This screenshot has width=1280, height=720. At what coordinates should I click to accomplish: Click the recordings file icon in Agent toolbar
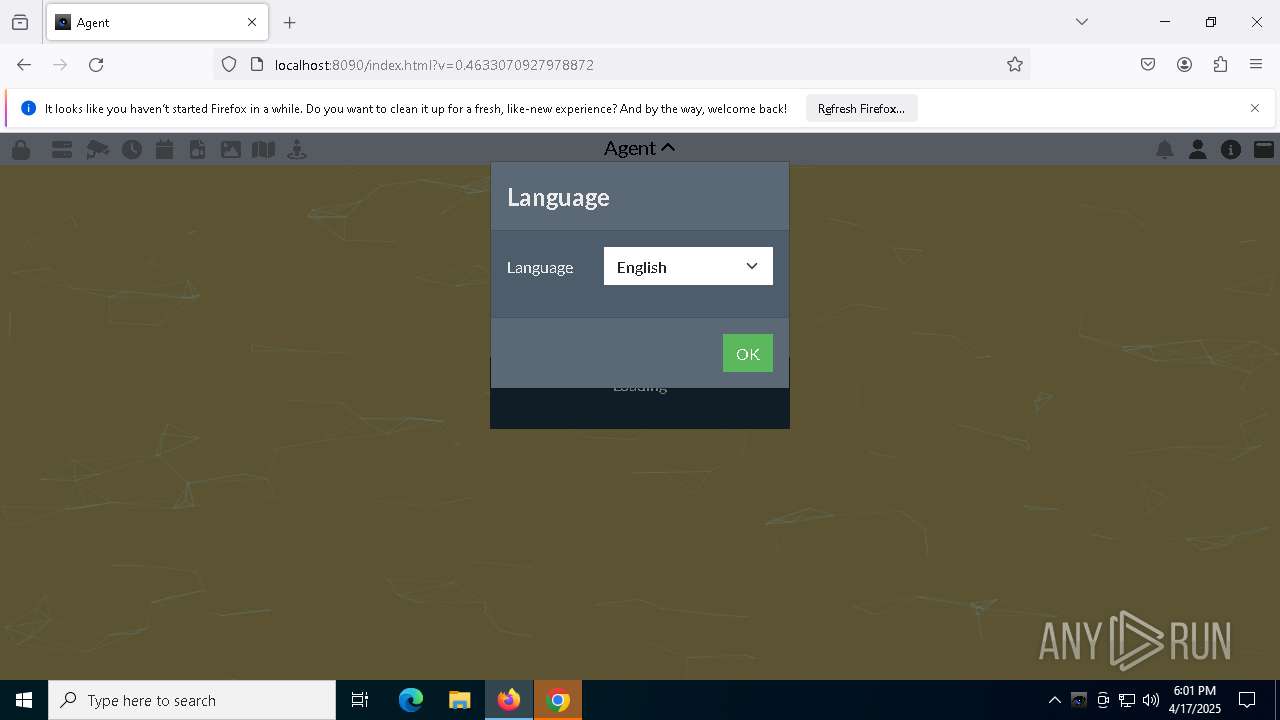pyautogui.click(x=198, y=149)
